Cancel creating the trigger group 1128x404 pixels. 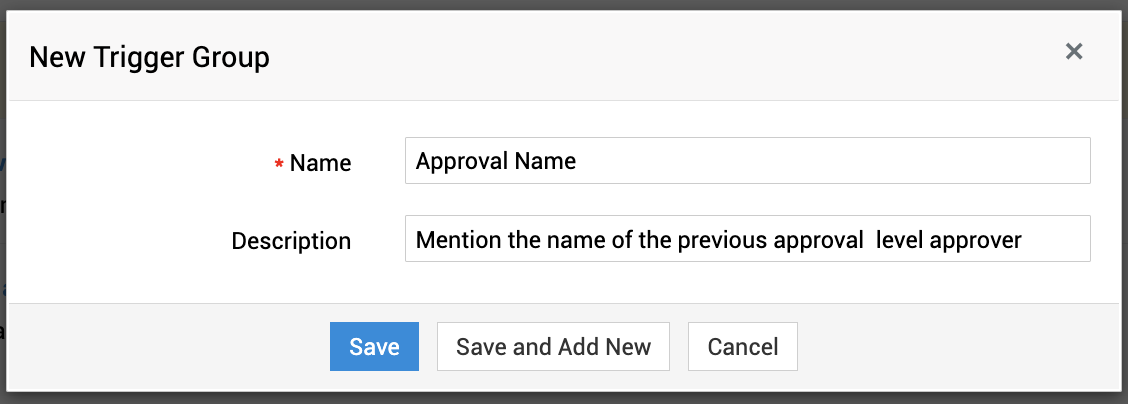[742, 347]
